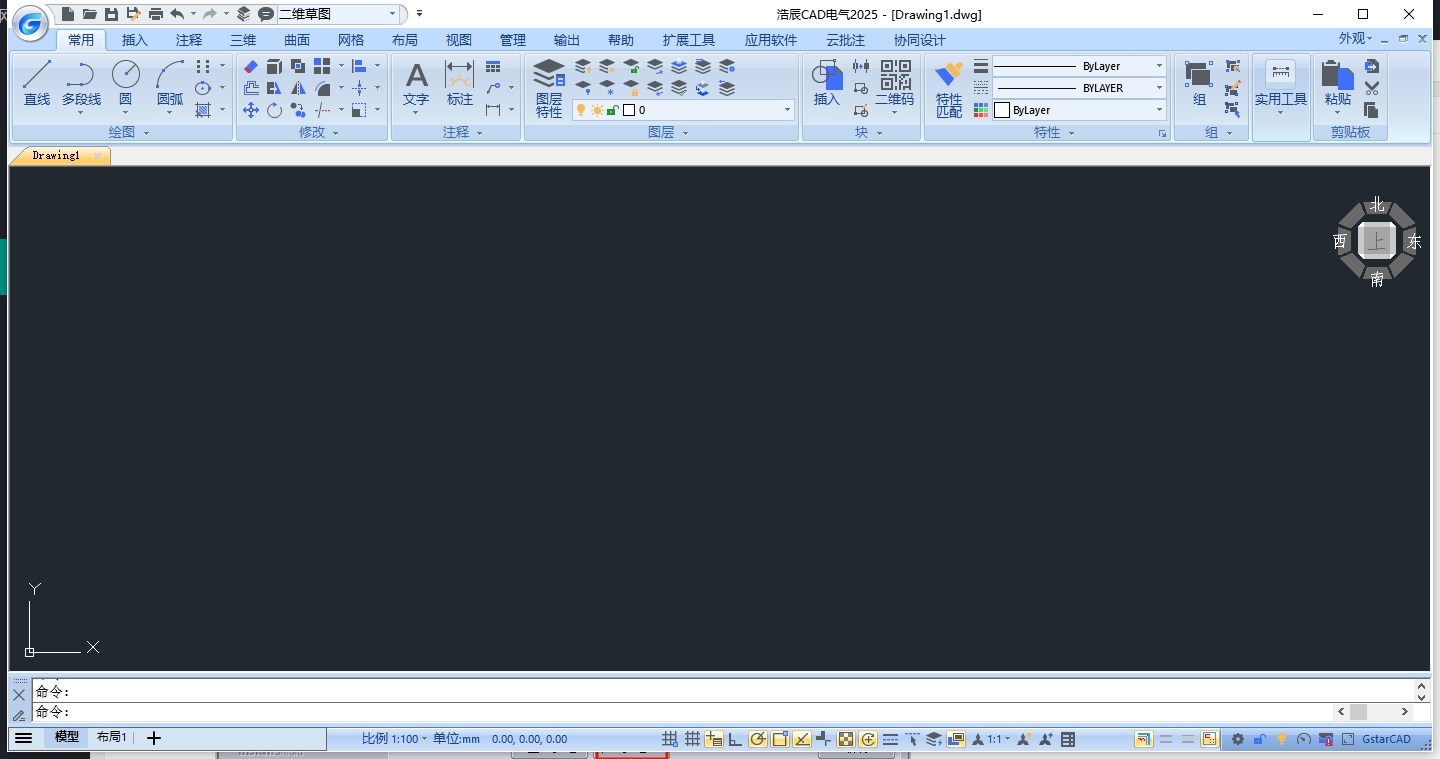This screenshot has width=1440, height=759.
Task: Click the red eraser (delete) icon
Action: click(x=251, y=66)
